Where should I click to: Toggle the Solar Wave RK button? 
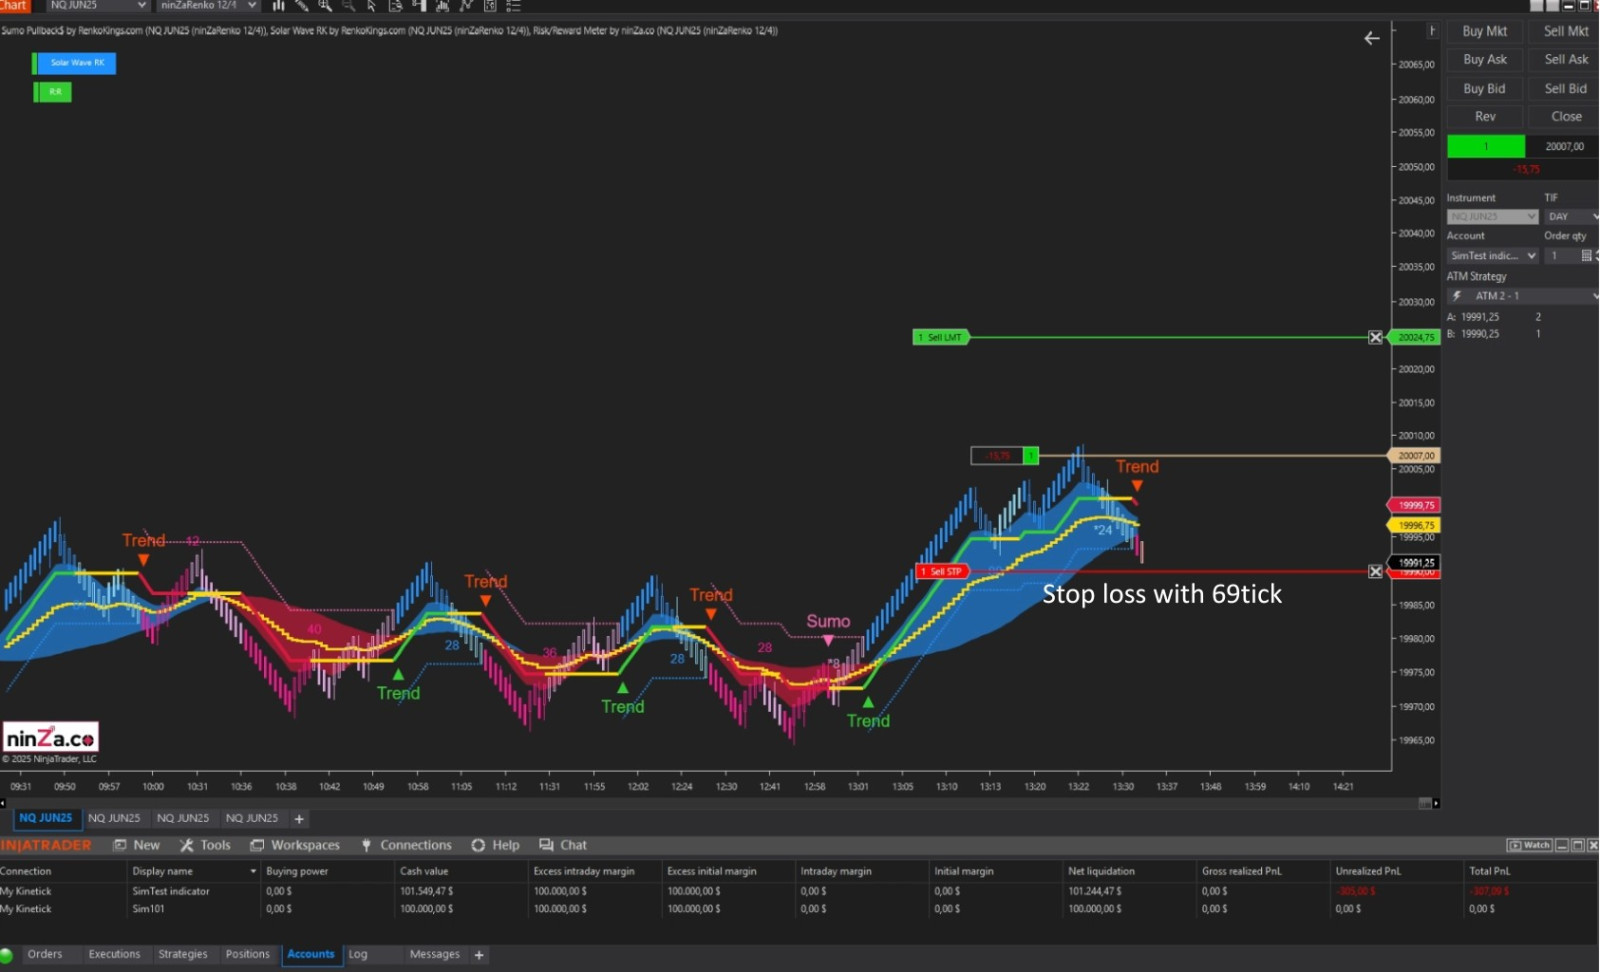(x=76, y=63)
